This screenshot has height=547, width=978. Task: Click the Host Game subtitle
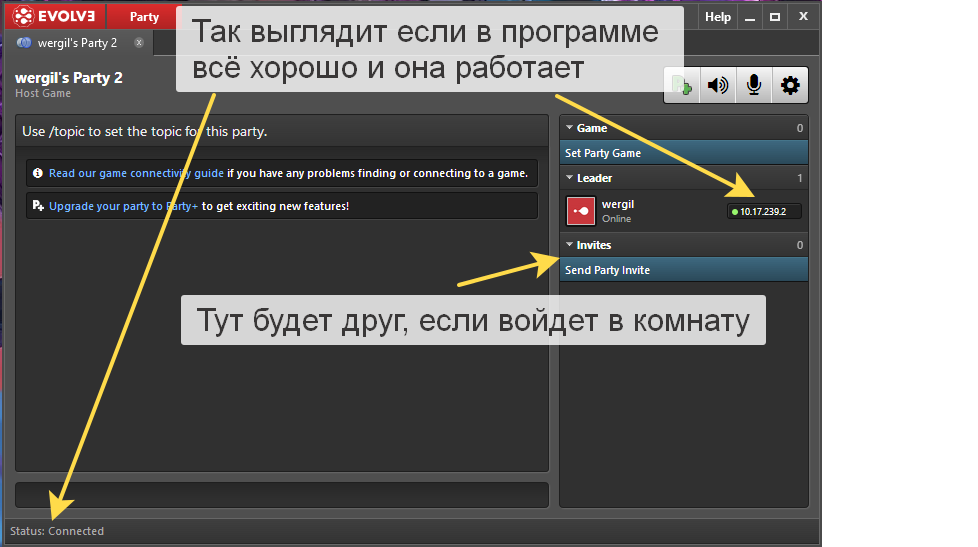pos(43,93)
